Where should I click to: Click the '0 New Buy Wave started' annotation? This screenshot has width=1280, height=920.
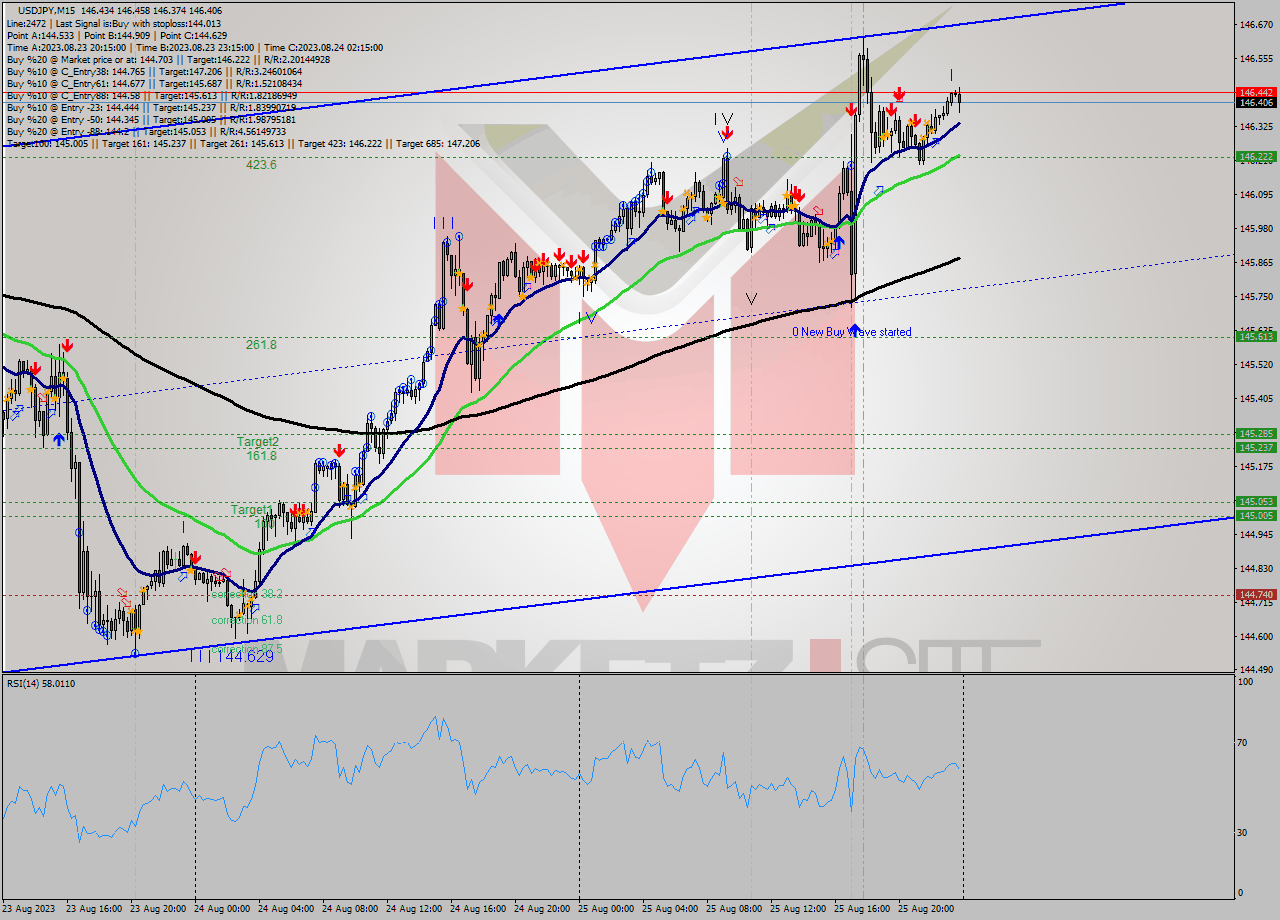coord(853,332)
